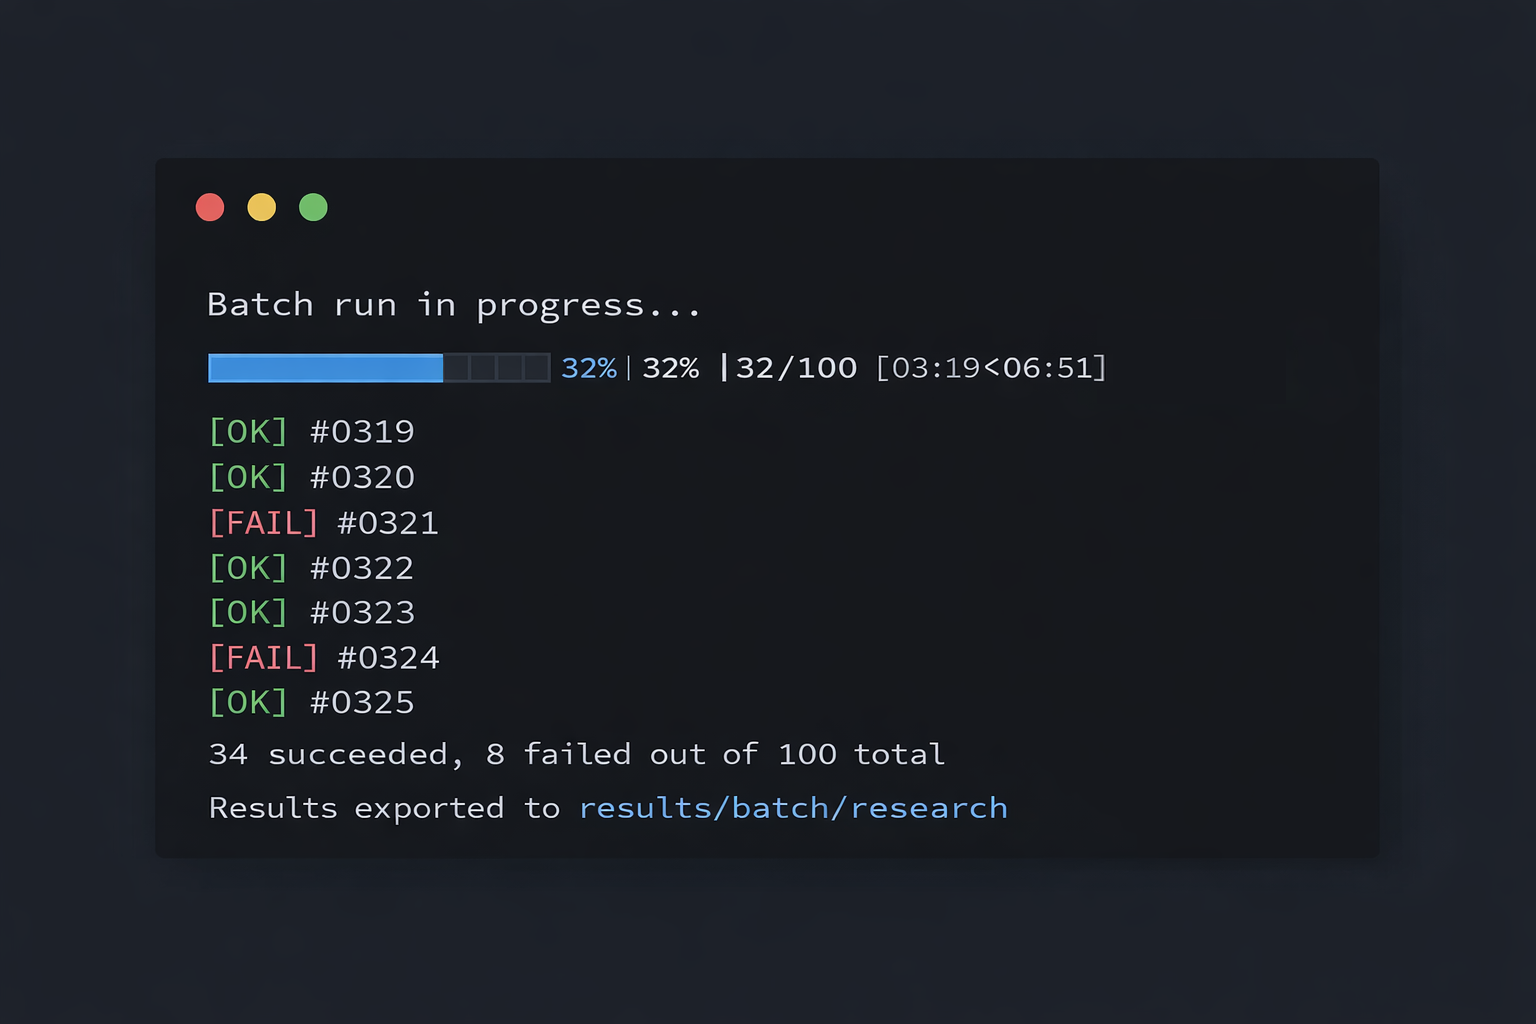1536x1024 pixels.
Task: Click the [03:19<06:51] time estimate
Action: [x=991, y=368]
